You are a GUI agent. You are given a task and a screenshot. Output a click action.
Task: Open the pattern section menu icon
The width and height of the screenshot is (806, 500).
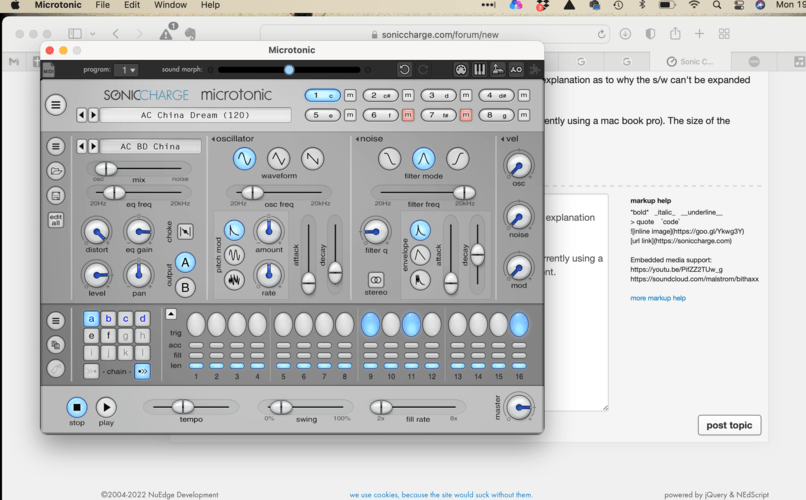tap(56, 321)
